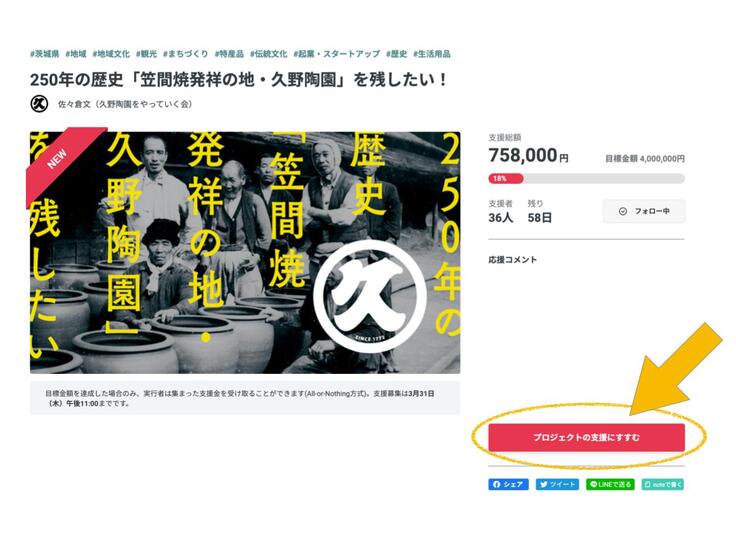Open the noteで書く share button
736x552 pixels.
pyautogui.click(x=663, y=484)
